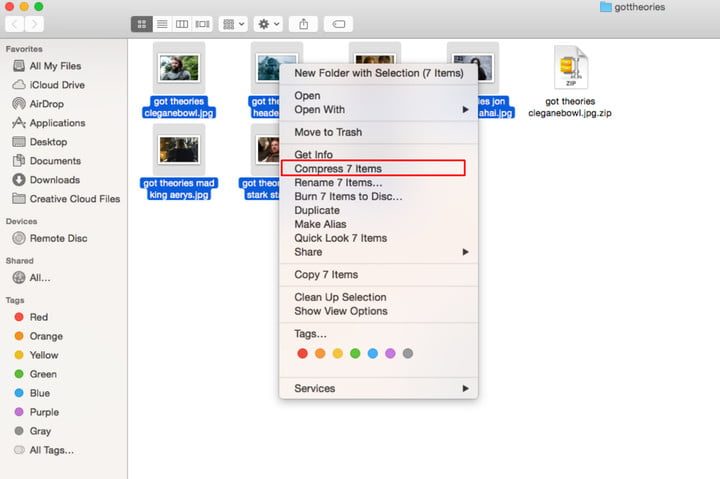720x479 pixels.
Task: Switch to list view in toolbar
Action: tap(161, 23)
